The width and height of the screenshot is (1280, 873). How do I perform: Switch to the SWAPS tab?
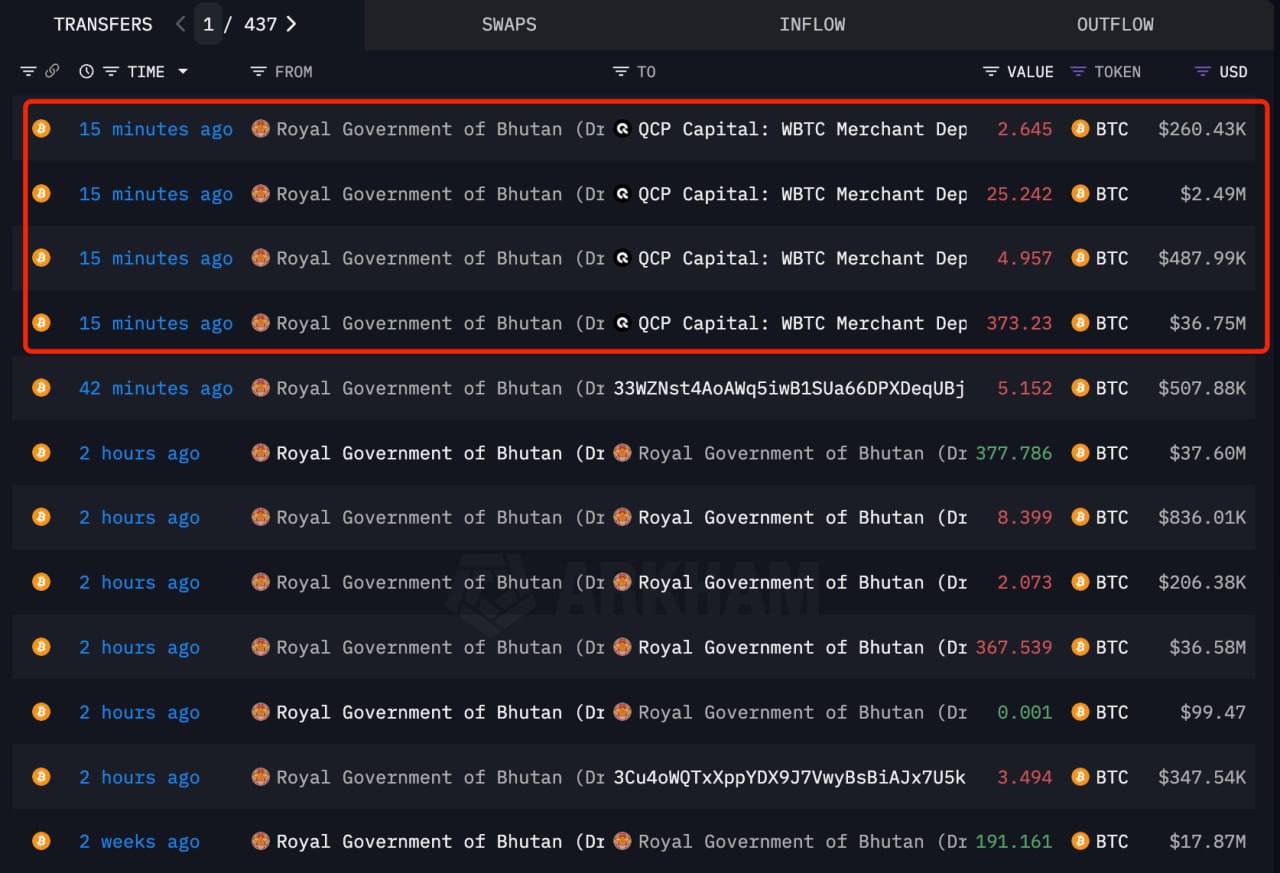(509, 24)
